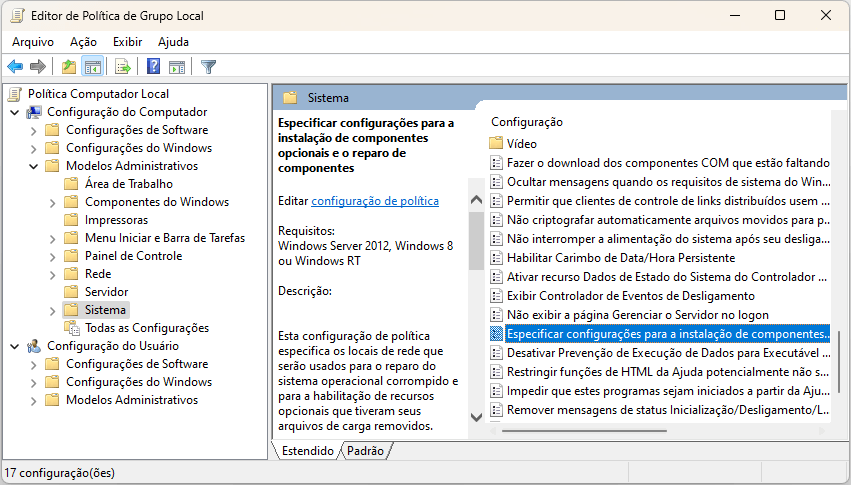Toggle the show/hide action pane icon
This screenshot has width=851, height=485.
tap(177, 67)
